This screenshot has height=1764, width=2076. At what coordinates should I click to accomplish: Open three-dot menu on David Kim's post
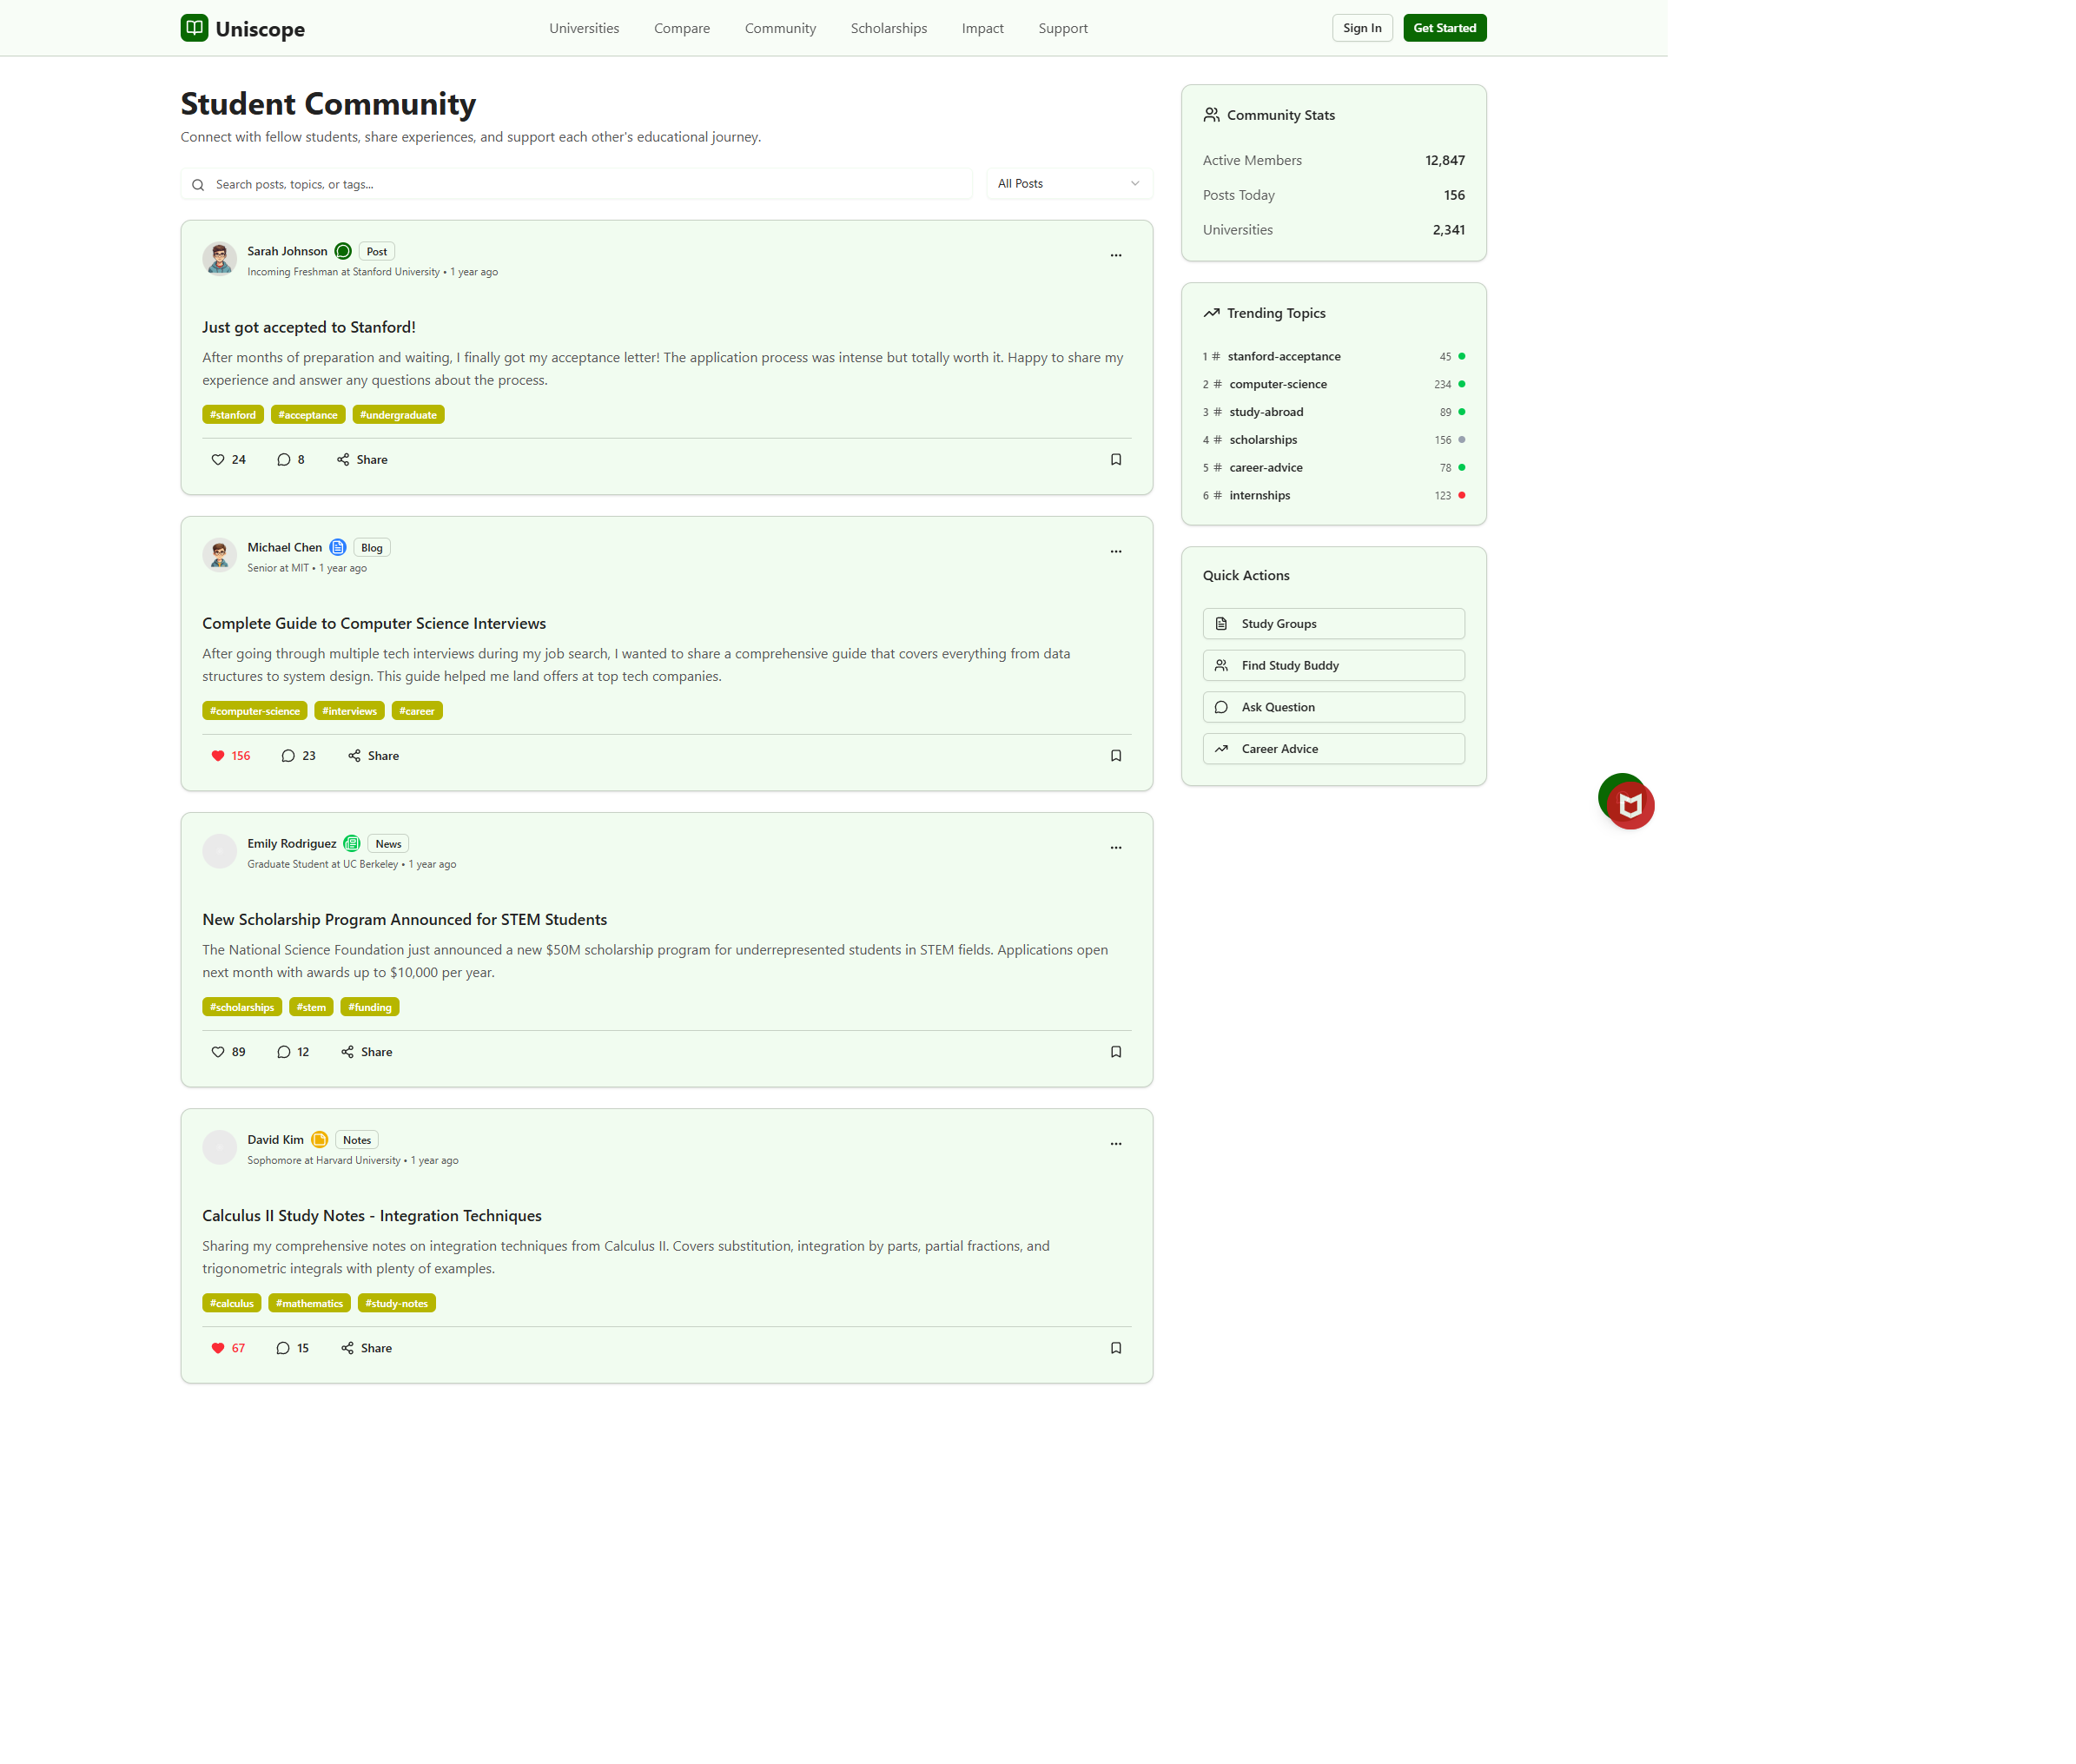point(1116,1144)
